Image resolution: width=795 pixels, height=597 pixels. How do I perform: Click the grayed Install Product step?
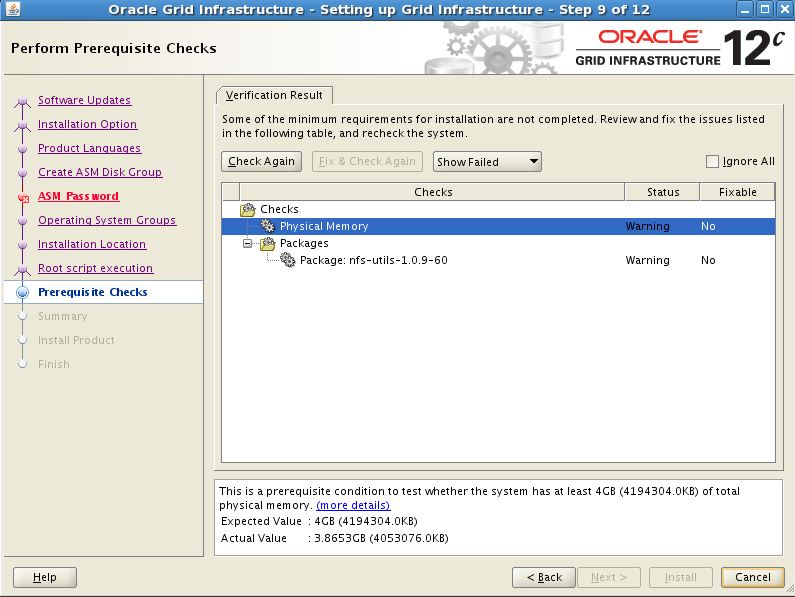coord(76,340)
